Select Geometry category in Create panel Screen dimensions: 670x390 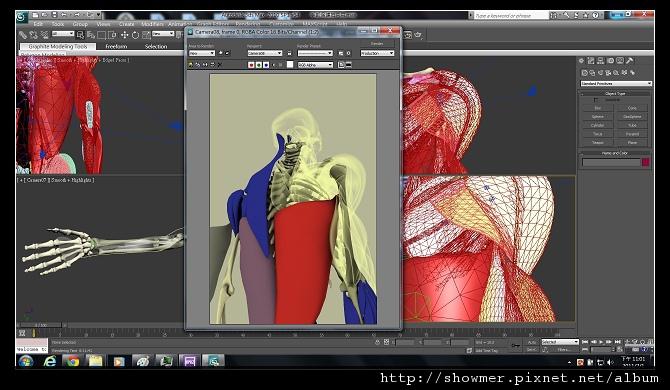coord(585,73)
